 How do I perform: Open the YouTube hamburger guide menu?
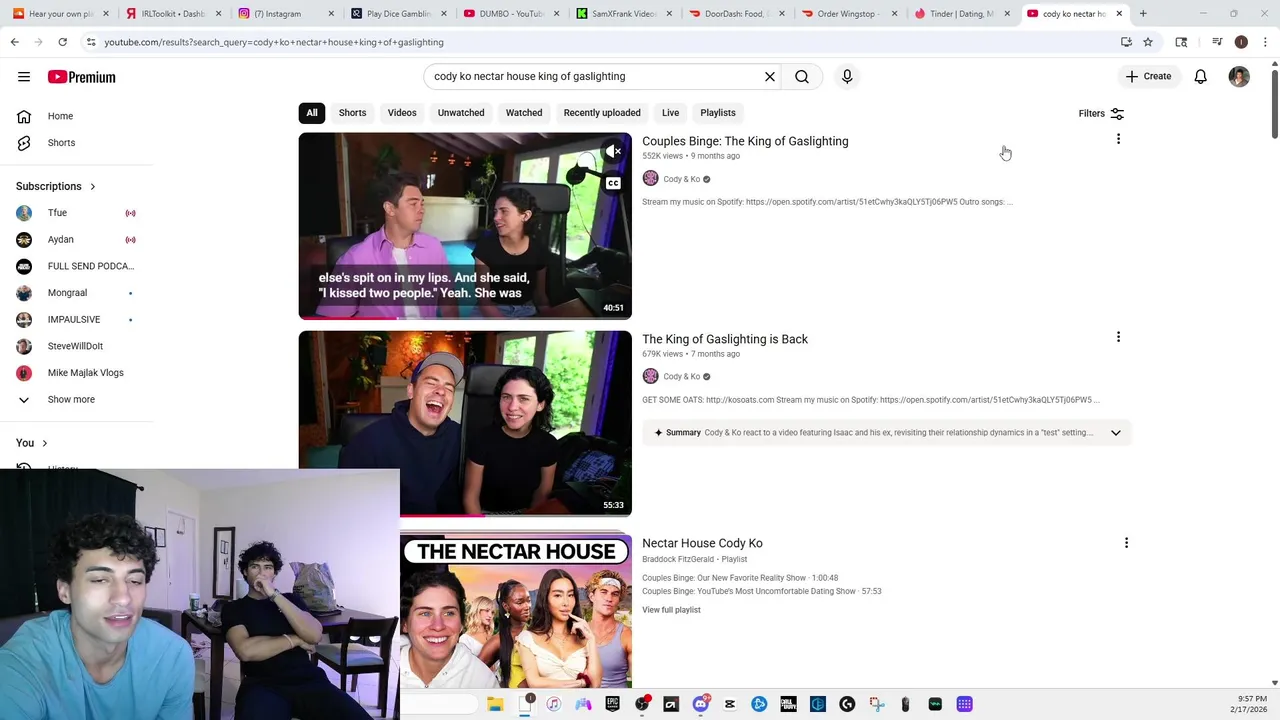click(x=24, y=77)
